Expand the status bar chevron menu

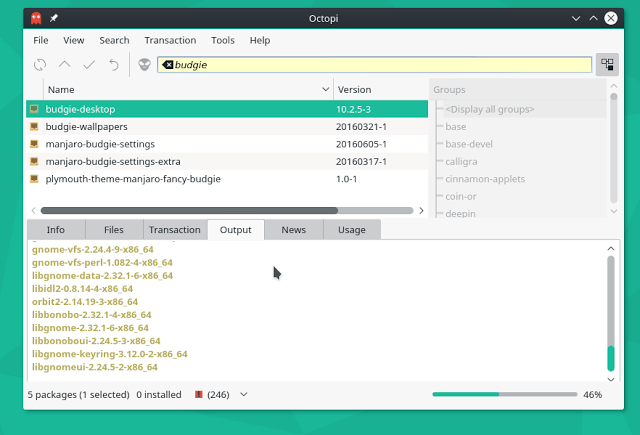tap(244, 395)
